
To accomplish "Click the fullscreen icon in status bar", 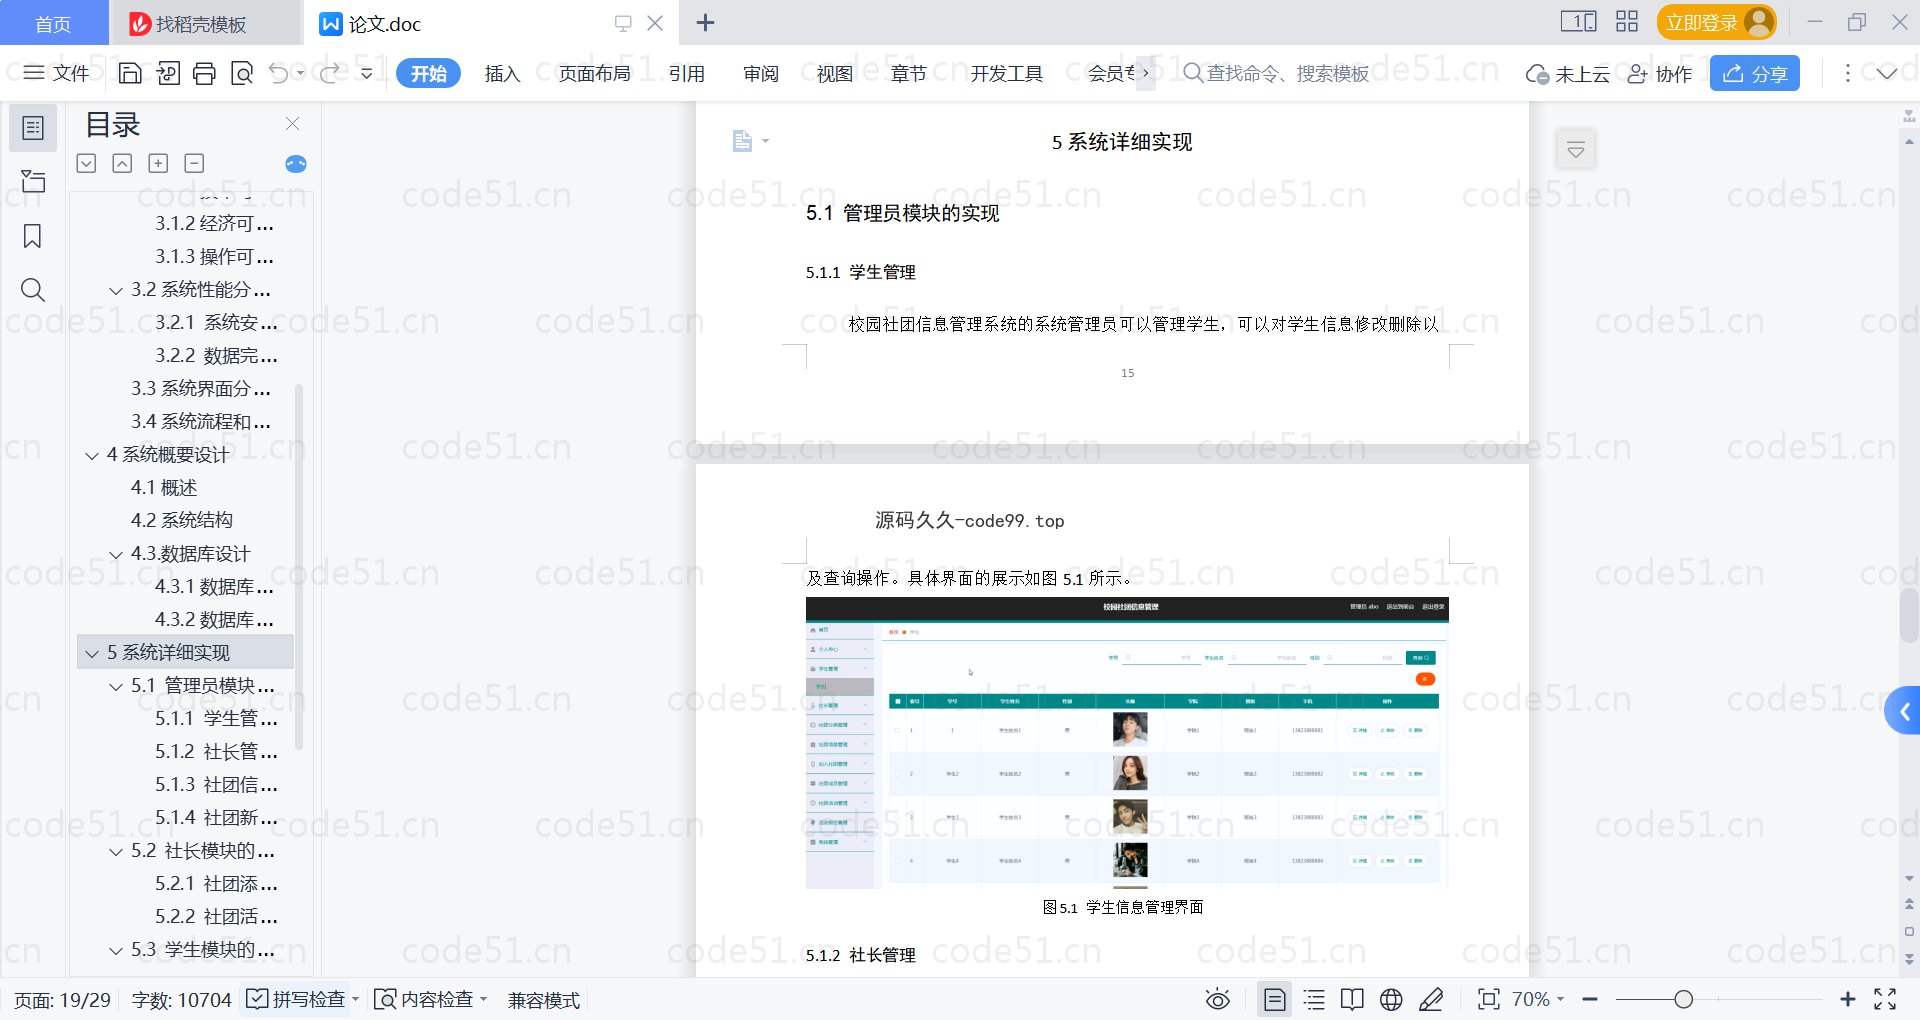I will (1885, 999).
